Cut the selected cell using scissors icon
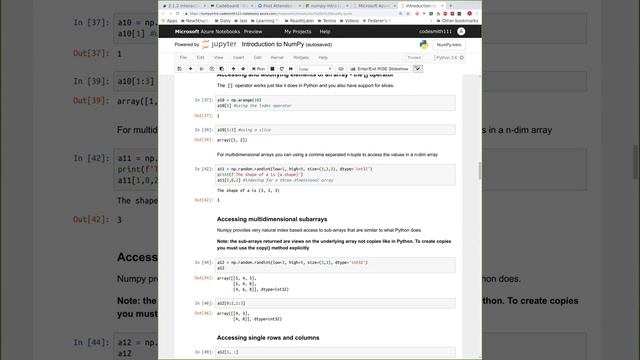Viewport: 640px width, 360px height. coord(202,69)
